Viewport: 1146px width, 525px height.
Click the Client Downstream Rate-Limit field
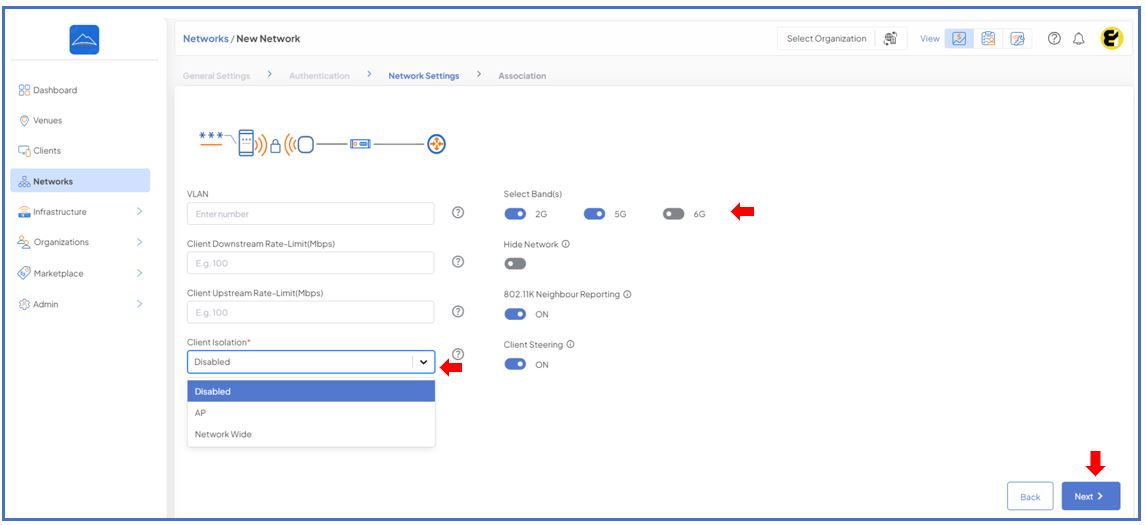tap(311, 262)
